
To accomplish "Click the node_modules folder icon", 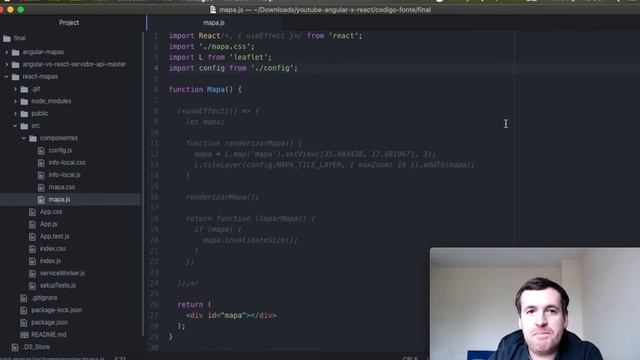I will 24,101.
